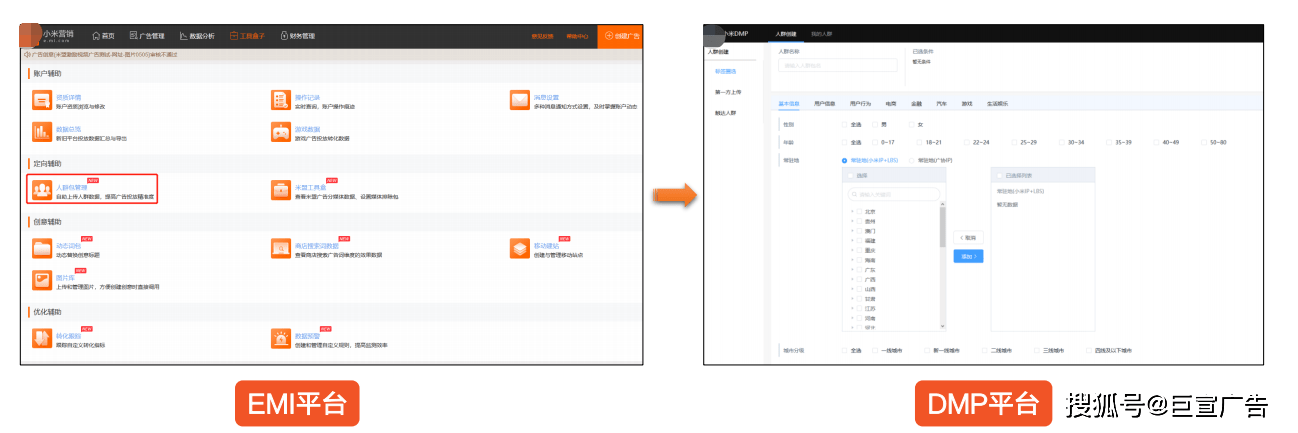This screenshot has width=1298, height=433.
Task: Select 标签圈选 in DMP sidebar
Action: [725, 71]
